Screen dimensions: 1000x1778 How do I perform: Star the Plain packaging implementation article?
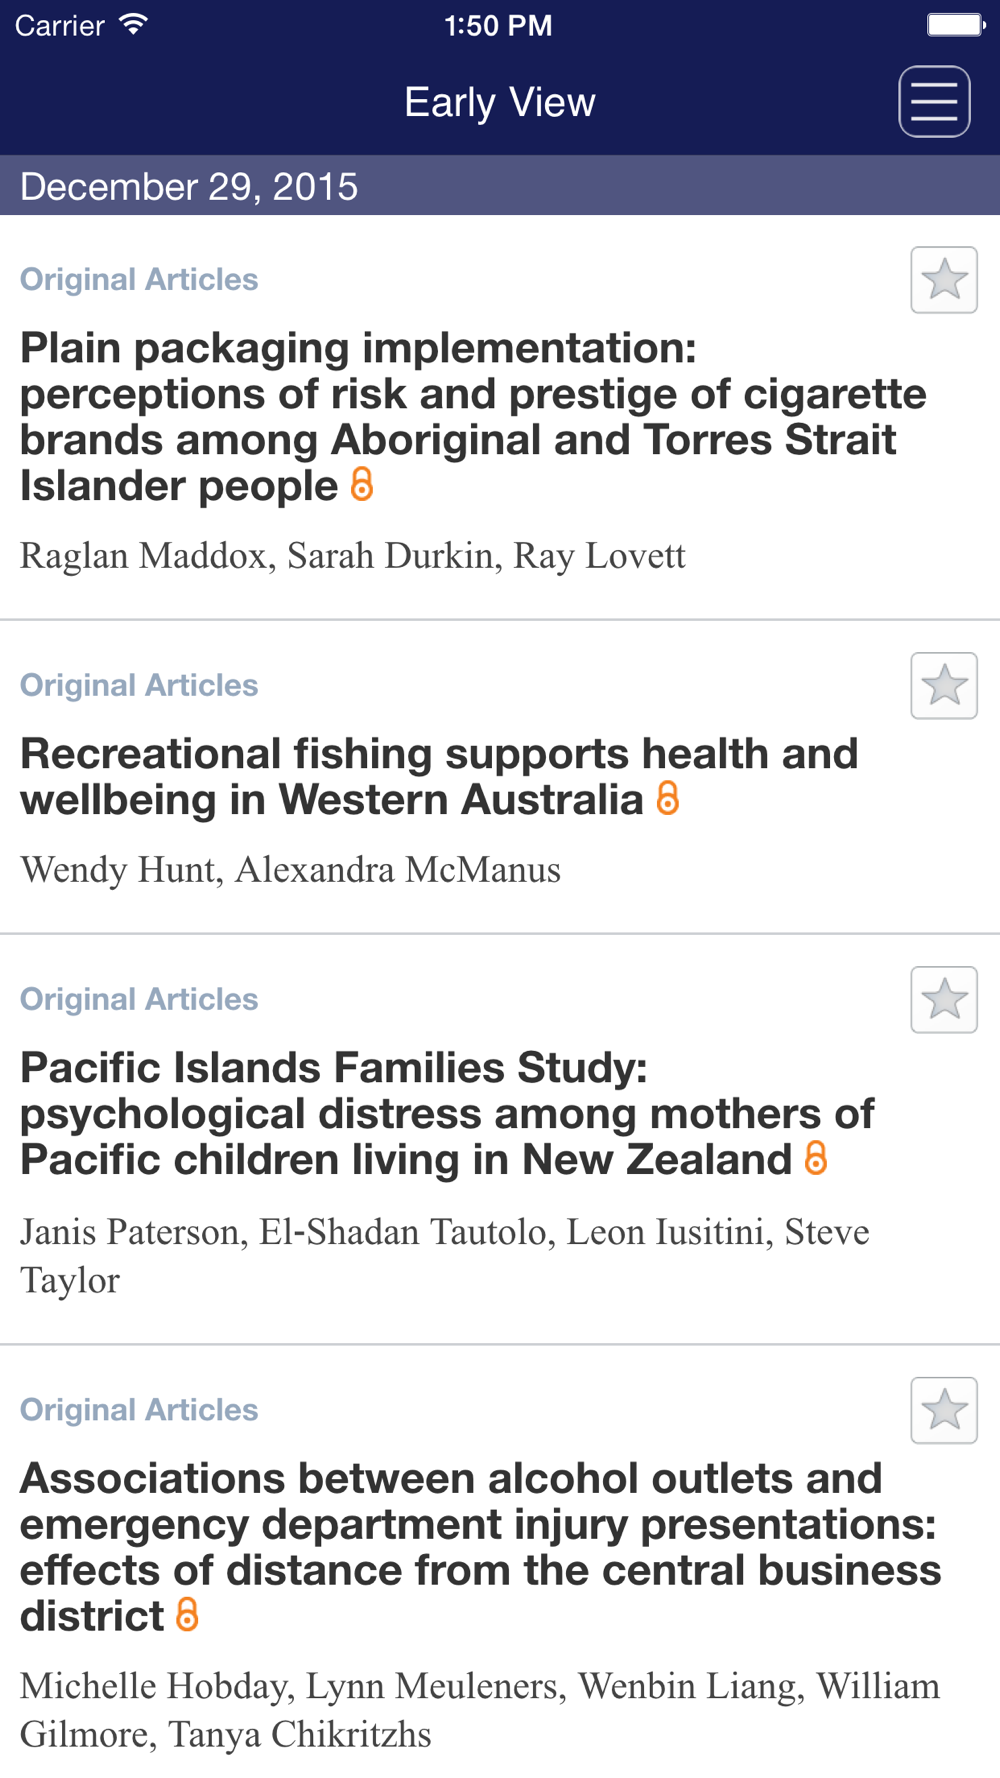[944, 280]
